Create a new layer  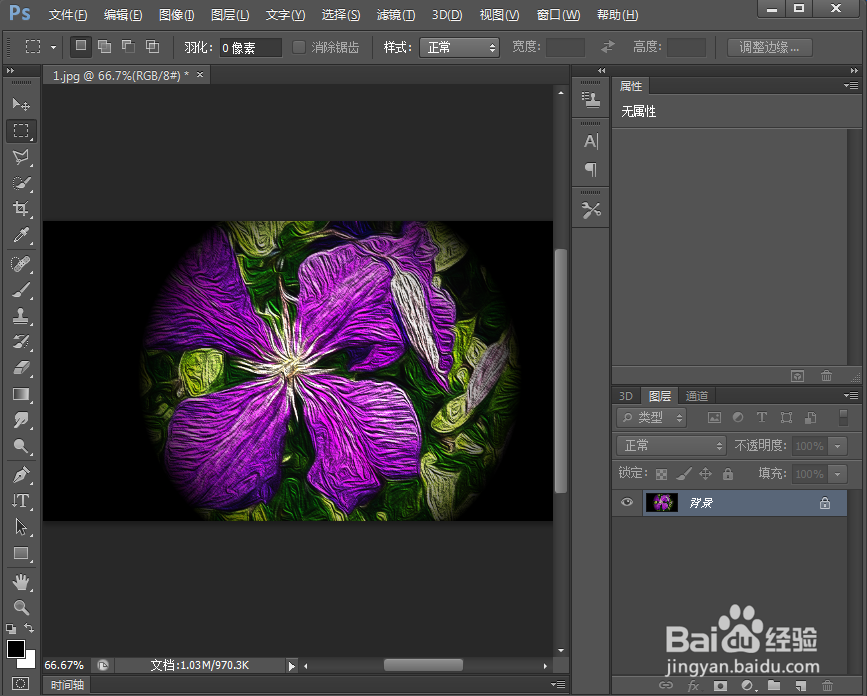801,685
